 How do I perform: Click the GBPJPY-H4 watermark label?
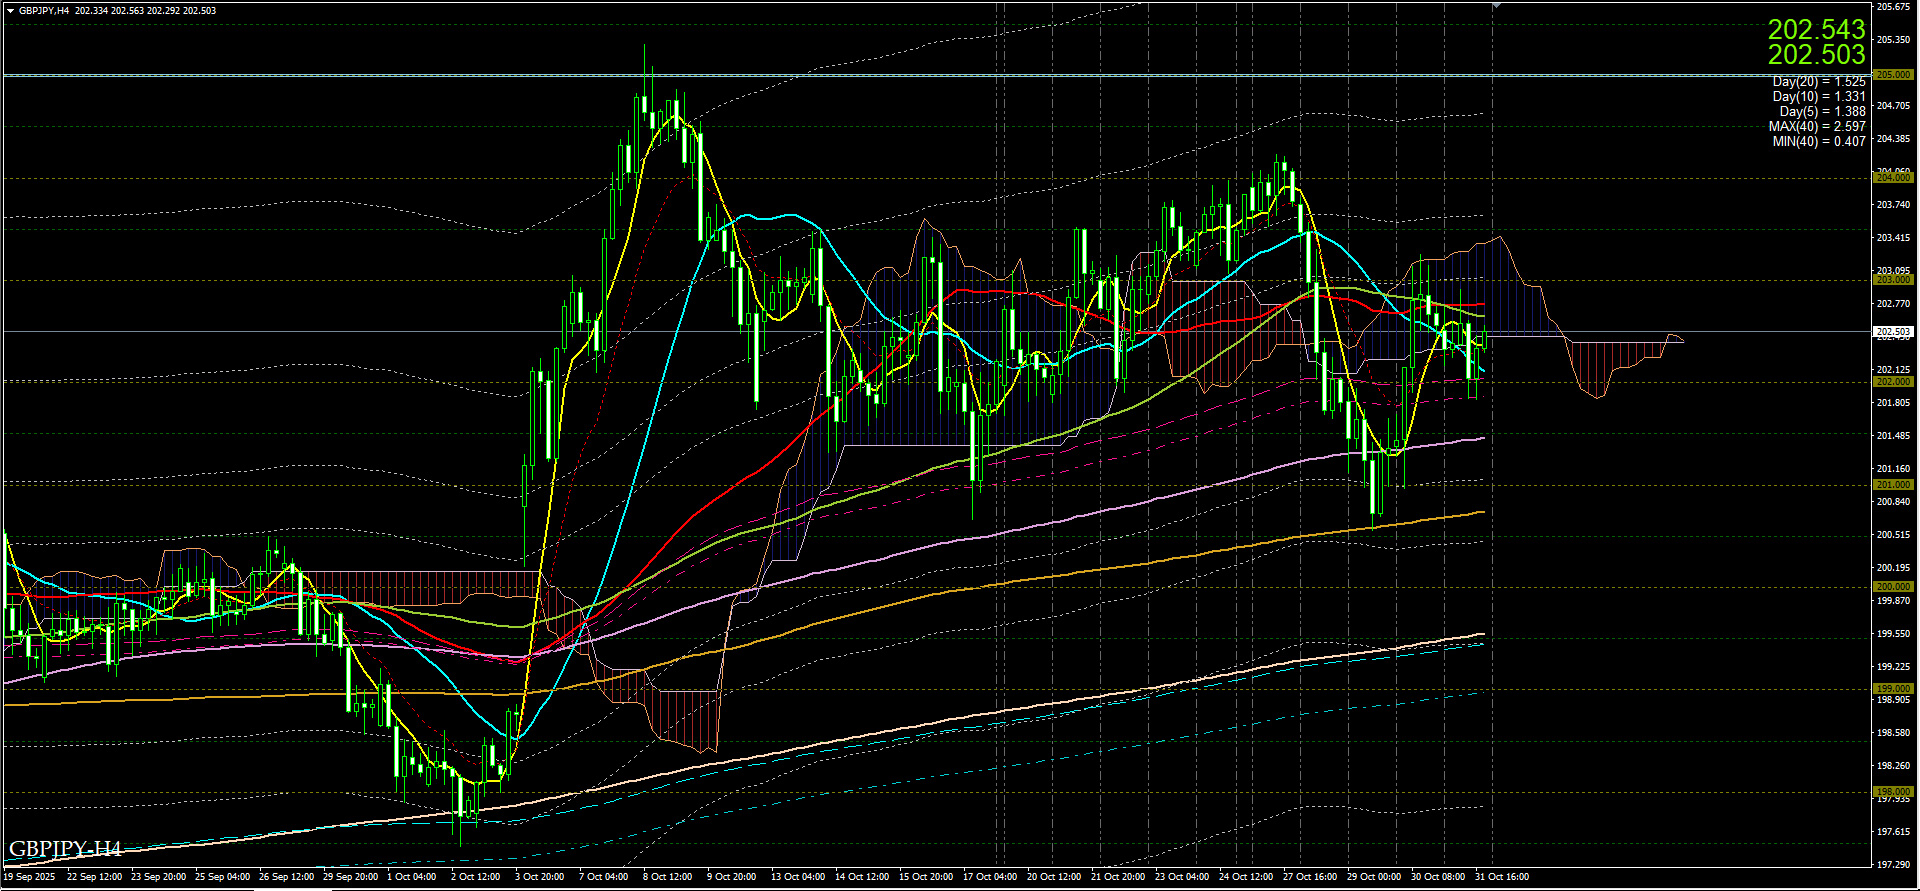[x=65, y=850]
